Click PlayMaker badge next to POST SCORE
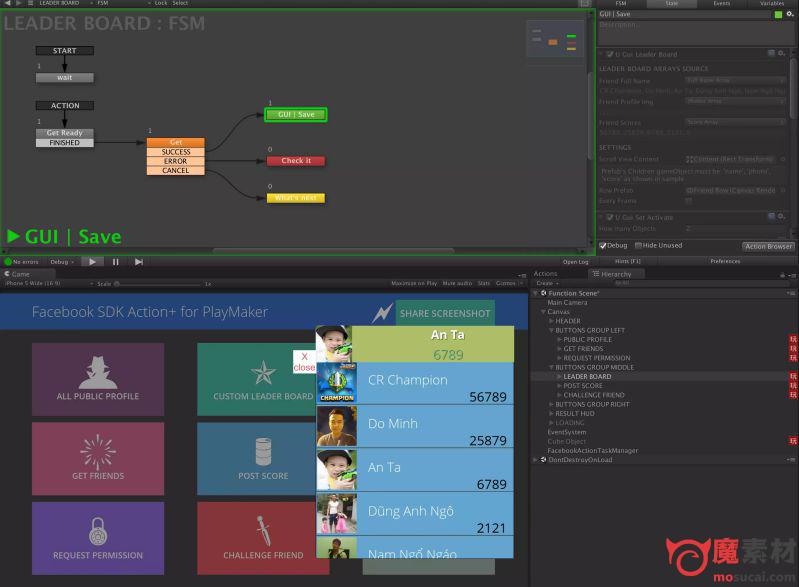This screenshot has width=799, height=587. [x=793, y=385]
